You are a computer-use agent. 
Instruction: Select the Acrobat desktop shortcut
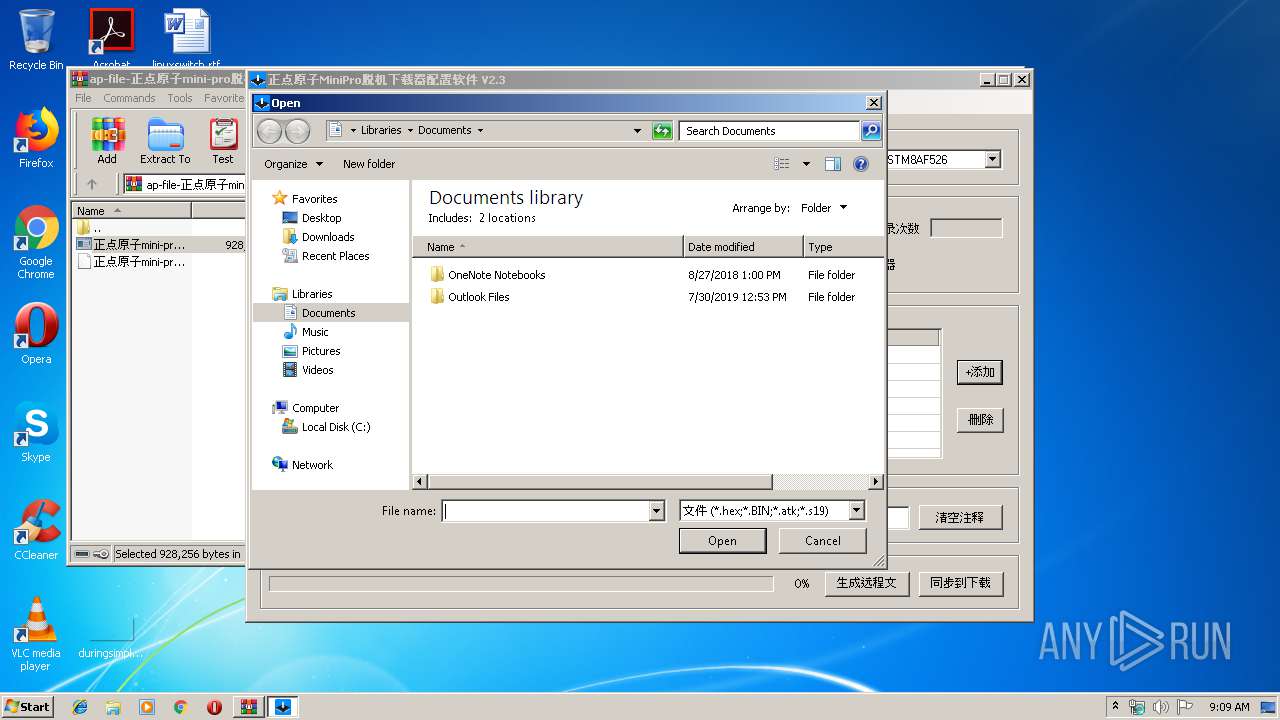[x=112, y=38]
